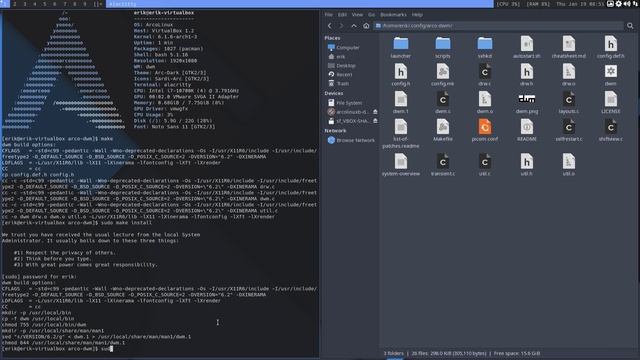The image size is (640, 360).
Task: Switch to workspace tag 5 in the bar
Action: [44, 4]
